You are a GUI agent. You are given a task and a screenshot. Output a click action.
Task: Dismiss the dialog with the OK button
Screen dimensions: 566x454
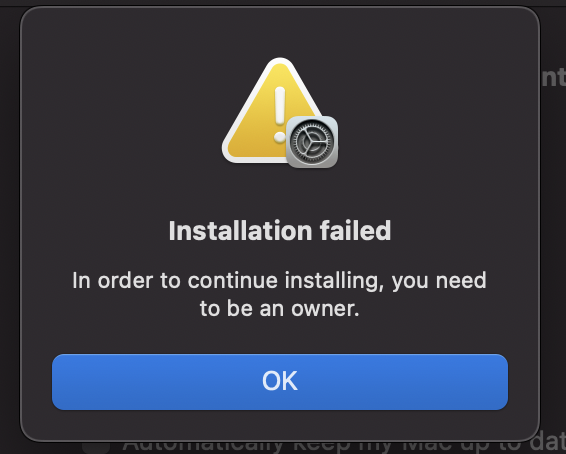tap(280, 382)
